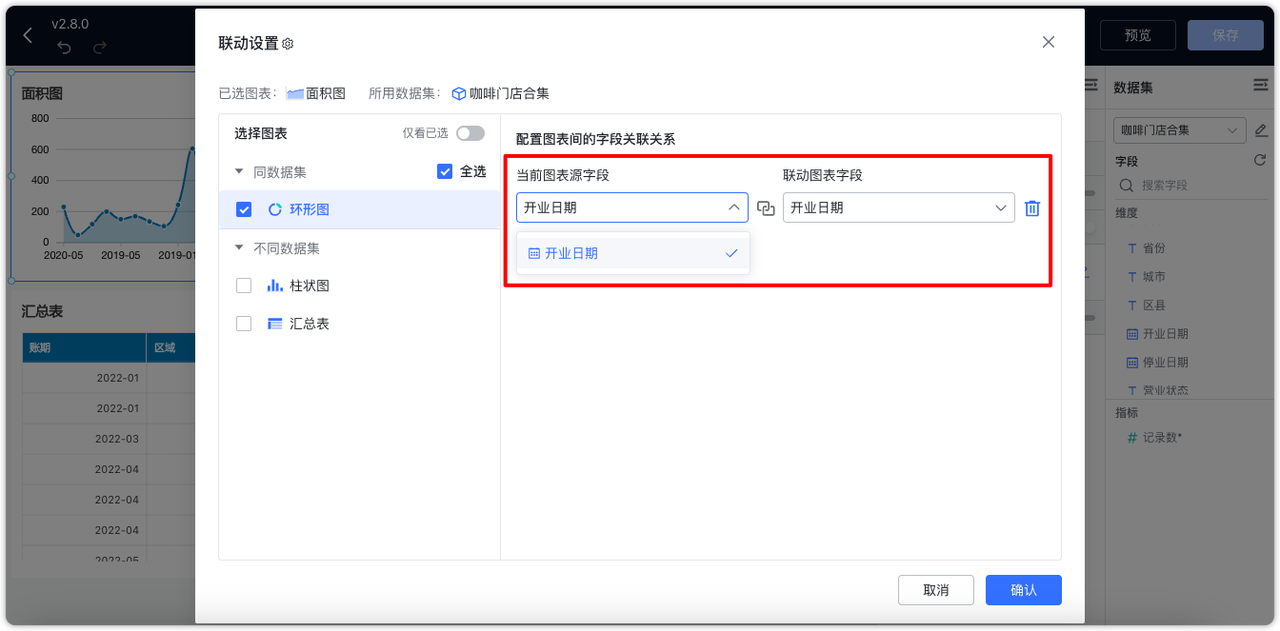The width and height of the screenshot is (1280, 631).
Task: Click the 取消 cancel button
Action: tap(935, 590)
